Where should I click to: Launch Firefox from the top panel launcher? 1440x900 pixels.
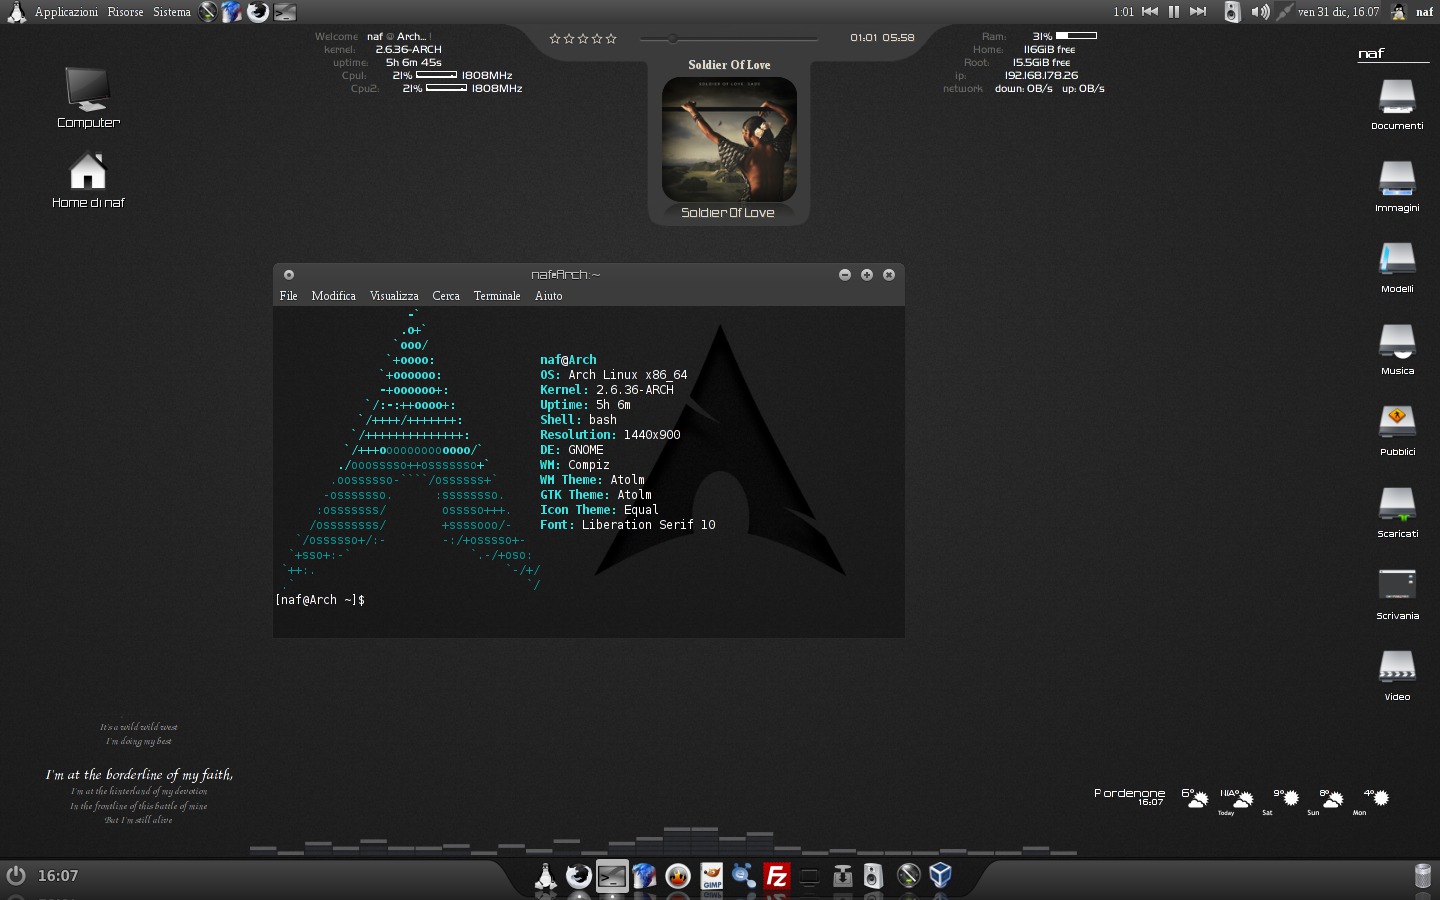tap(258, 12)
